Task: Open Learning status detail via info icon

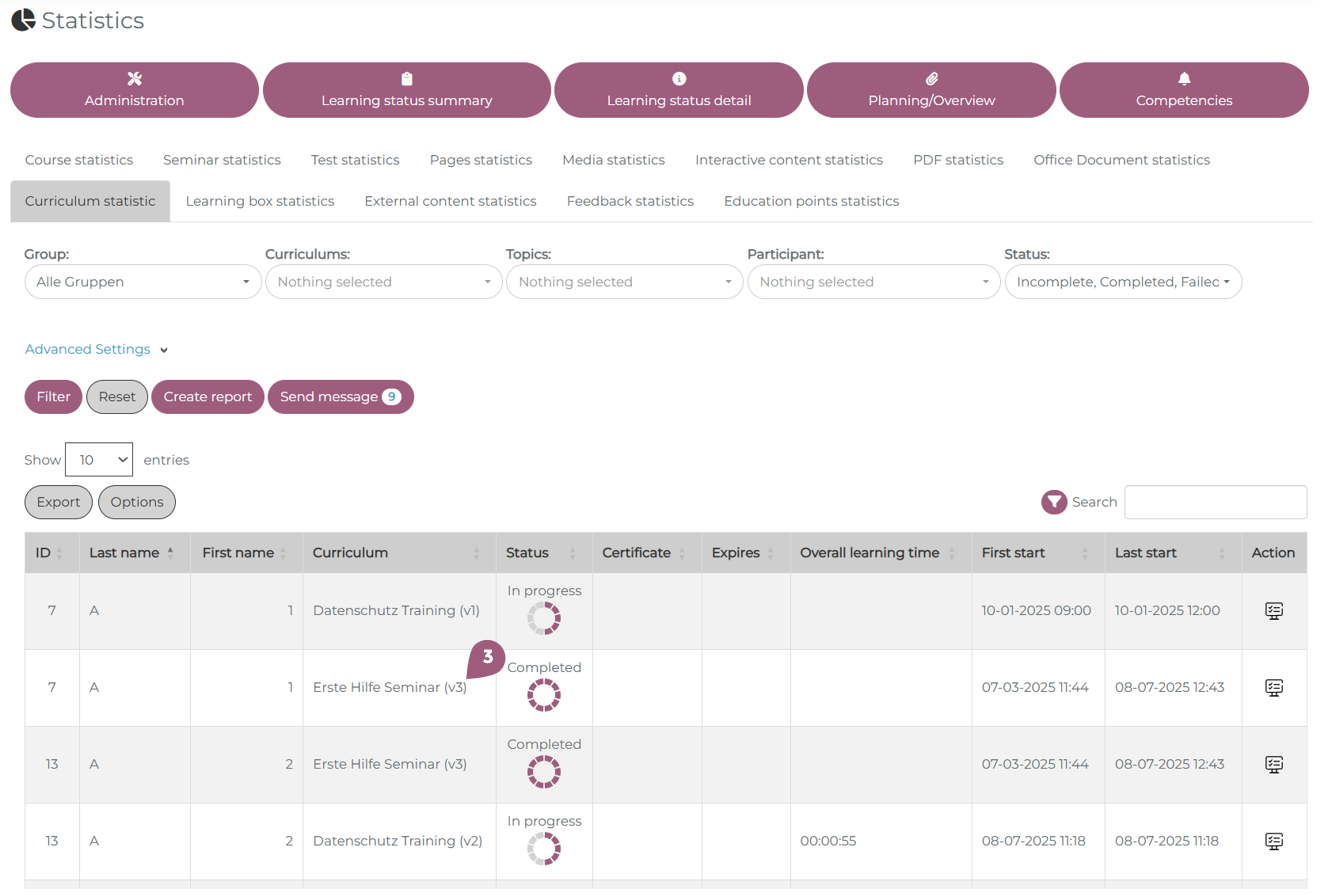Action: coord(679,79)
